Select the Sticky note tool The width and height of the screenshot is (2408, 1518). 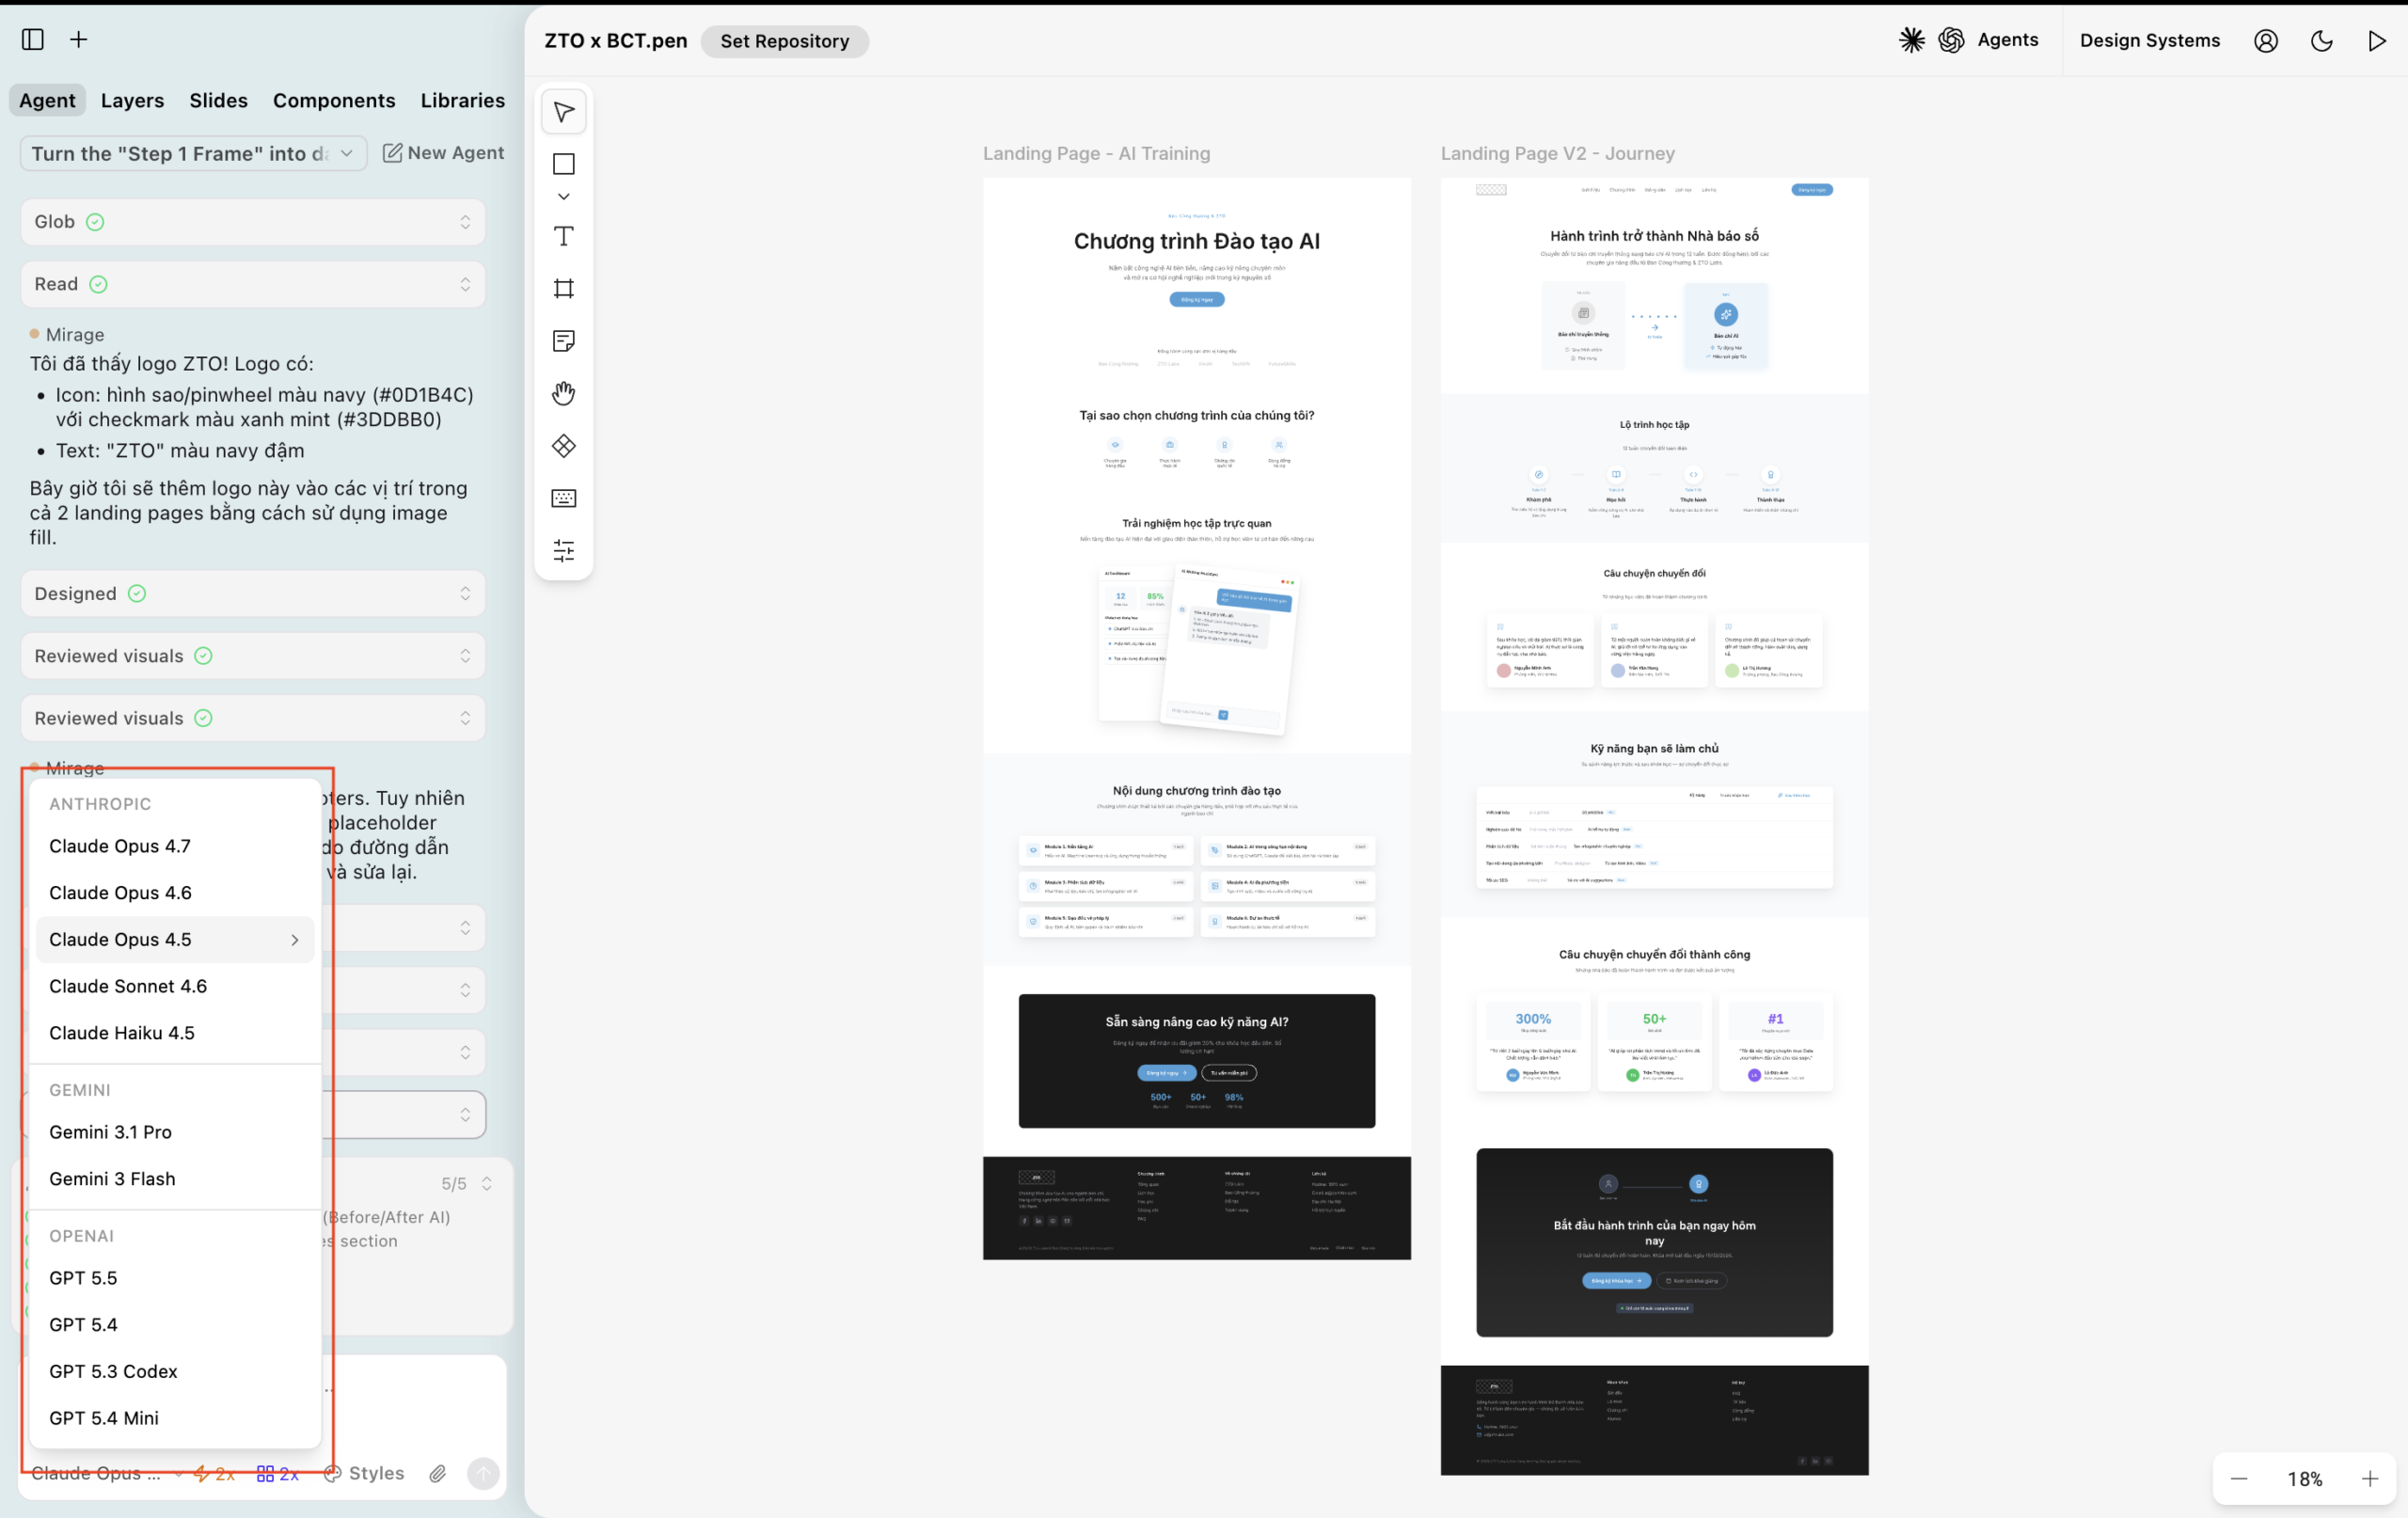tap(564, 341)
